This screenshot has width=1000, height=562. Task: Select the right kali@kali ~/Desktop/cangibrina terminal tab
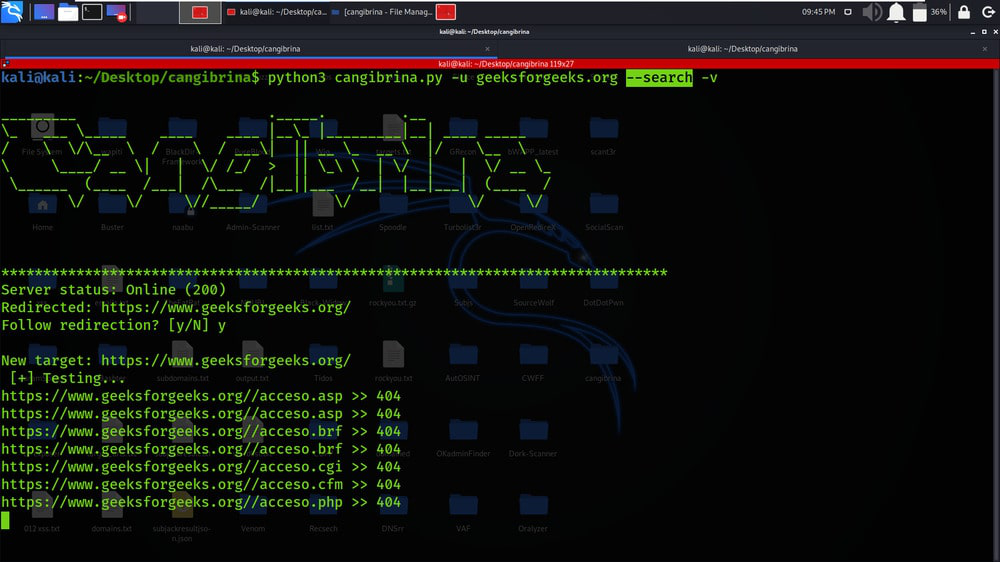click(742, 48)
